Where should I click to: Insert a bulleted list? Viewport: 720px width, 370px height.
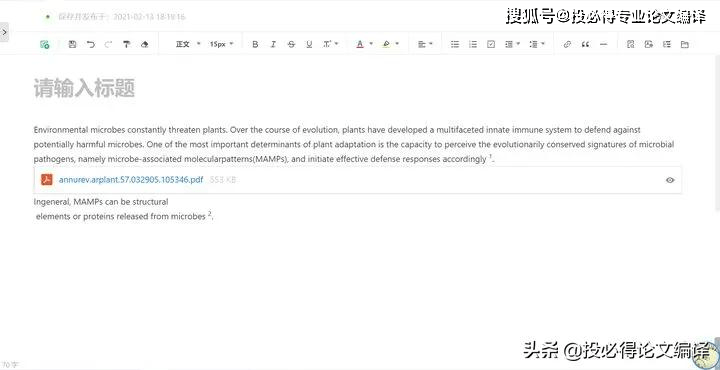tap(455, 45)
